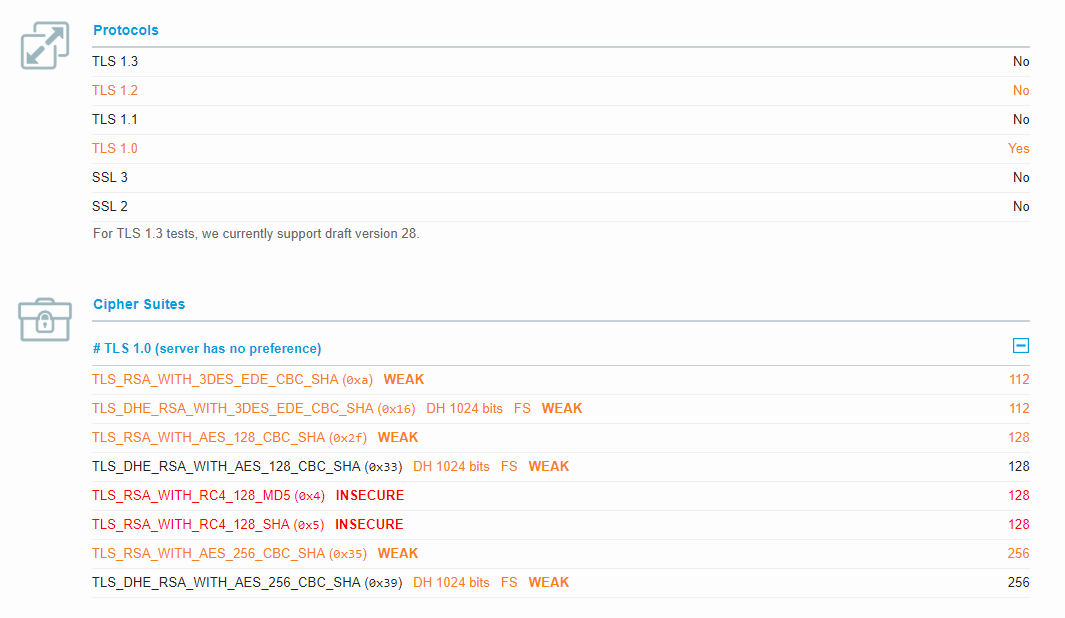
Task: Click the Cipher Suites heading
Action: 139,304
